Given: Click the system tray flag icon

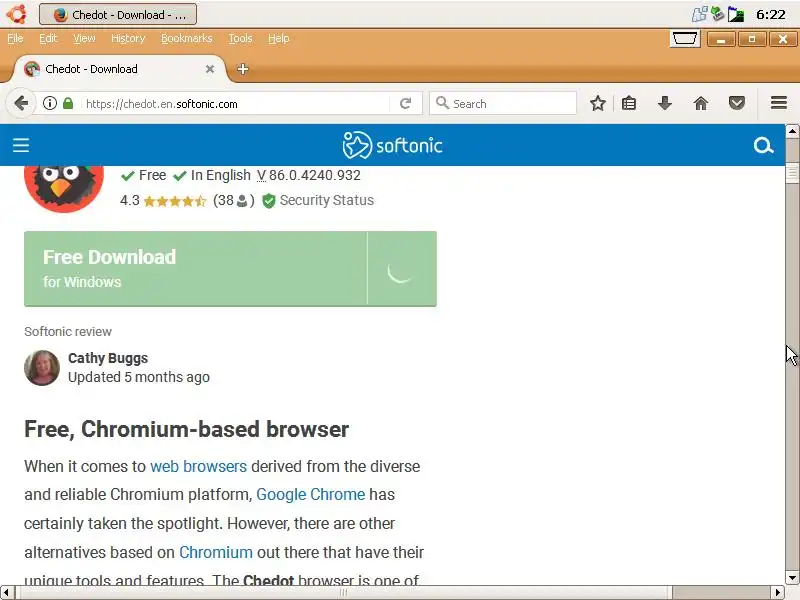Looking at the screenshot, I should (735, 14).
